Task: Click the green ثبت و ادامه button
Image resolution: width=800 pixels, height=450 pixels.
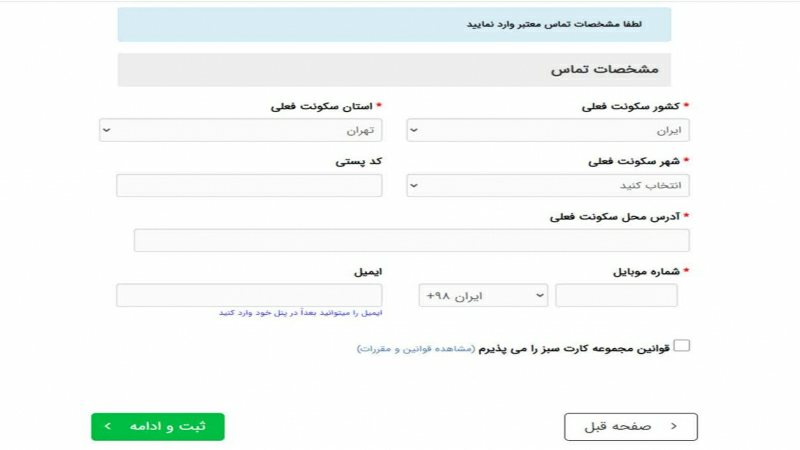Action: pyautogui.click(x=158, y=427)
